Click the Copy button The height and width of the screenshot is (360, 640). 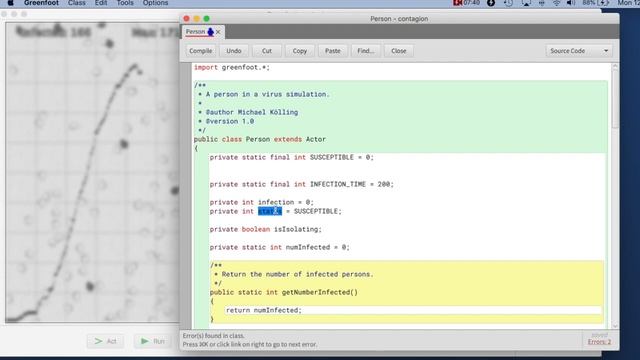[x=300, y=51]
